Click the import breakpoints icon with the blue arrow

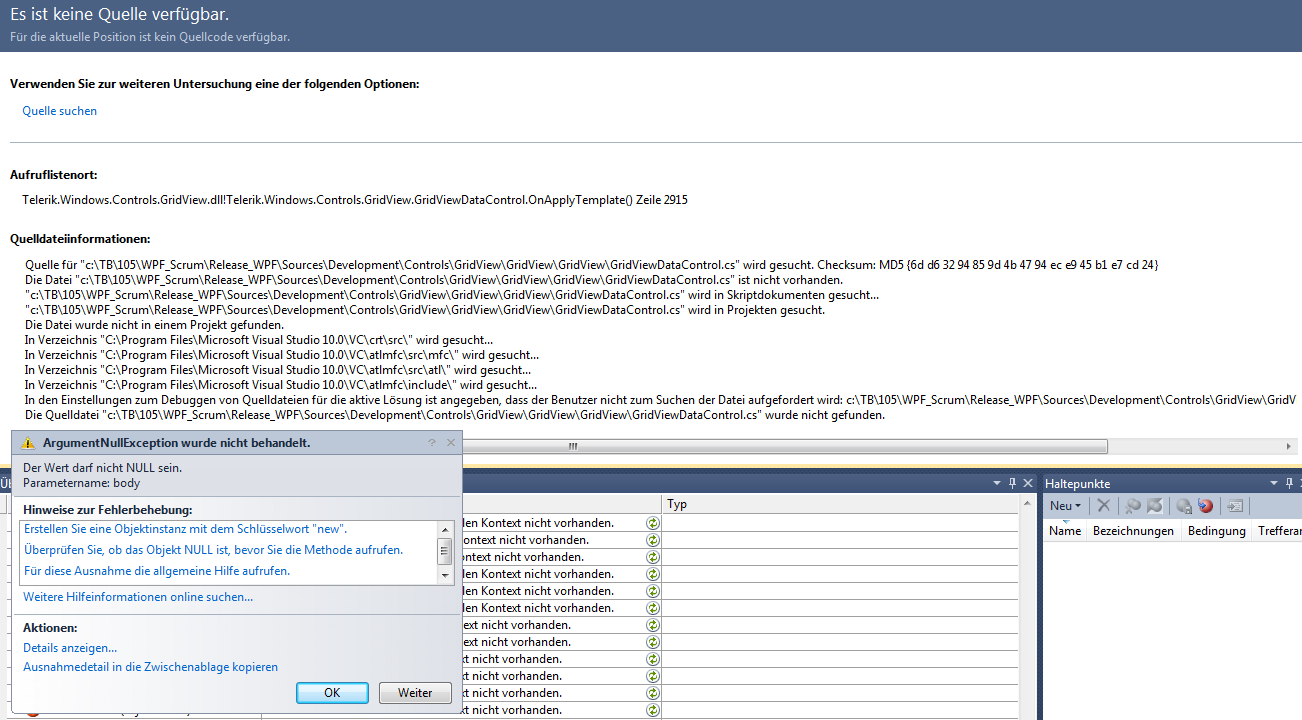click(1206, 506)
